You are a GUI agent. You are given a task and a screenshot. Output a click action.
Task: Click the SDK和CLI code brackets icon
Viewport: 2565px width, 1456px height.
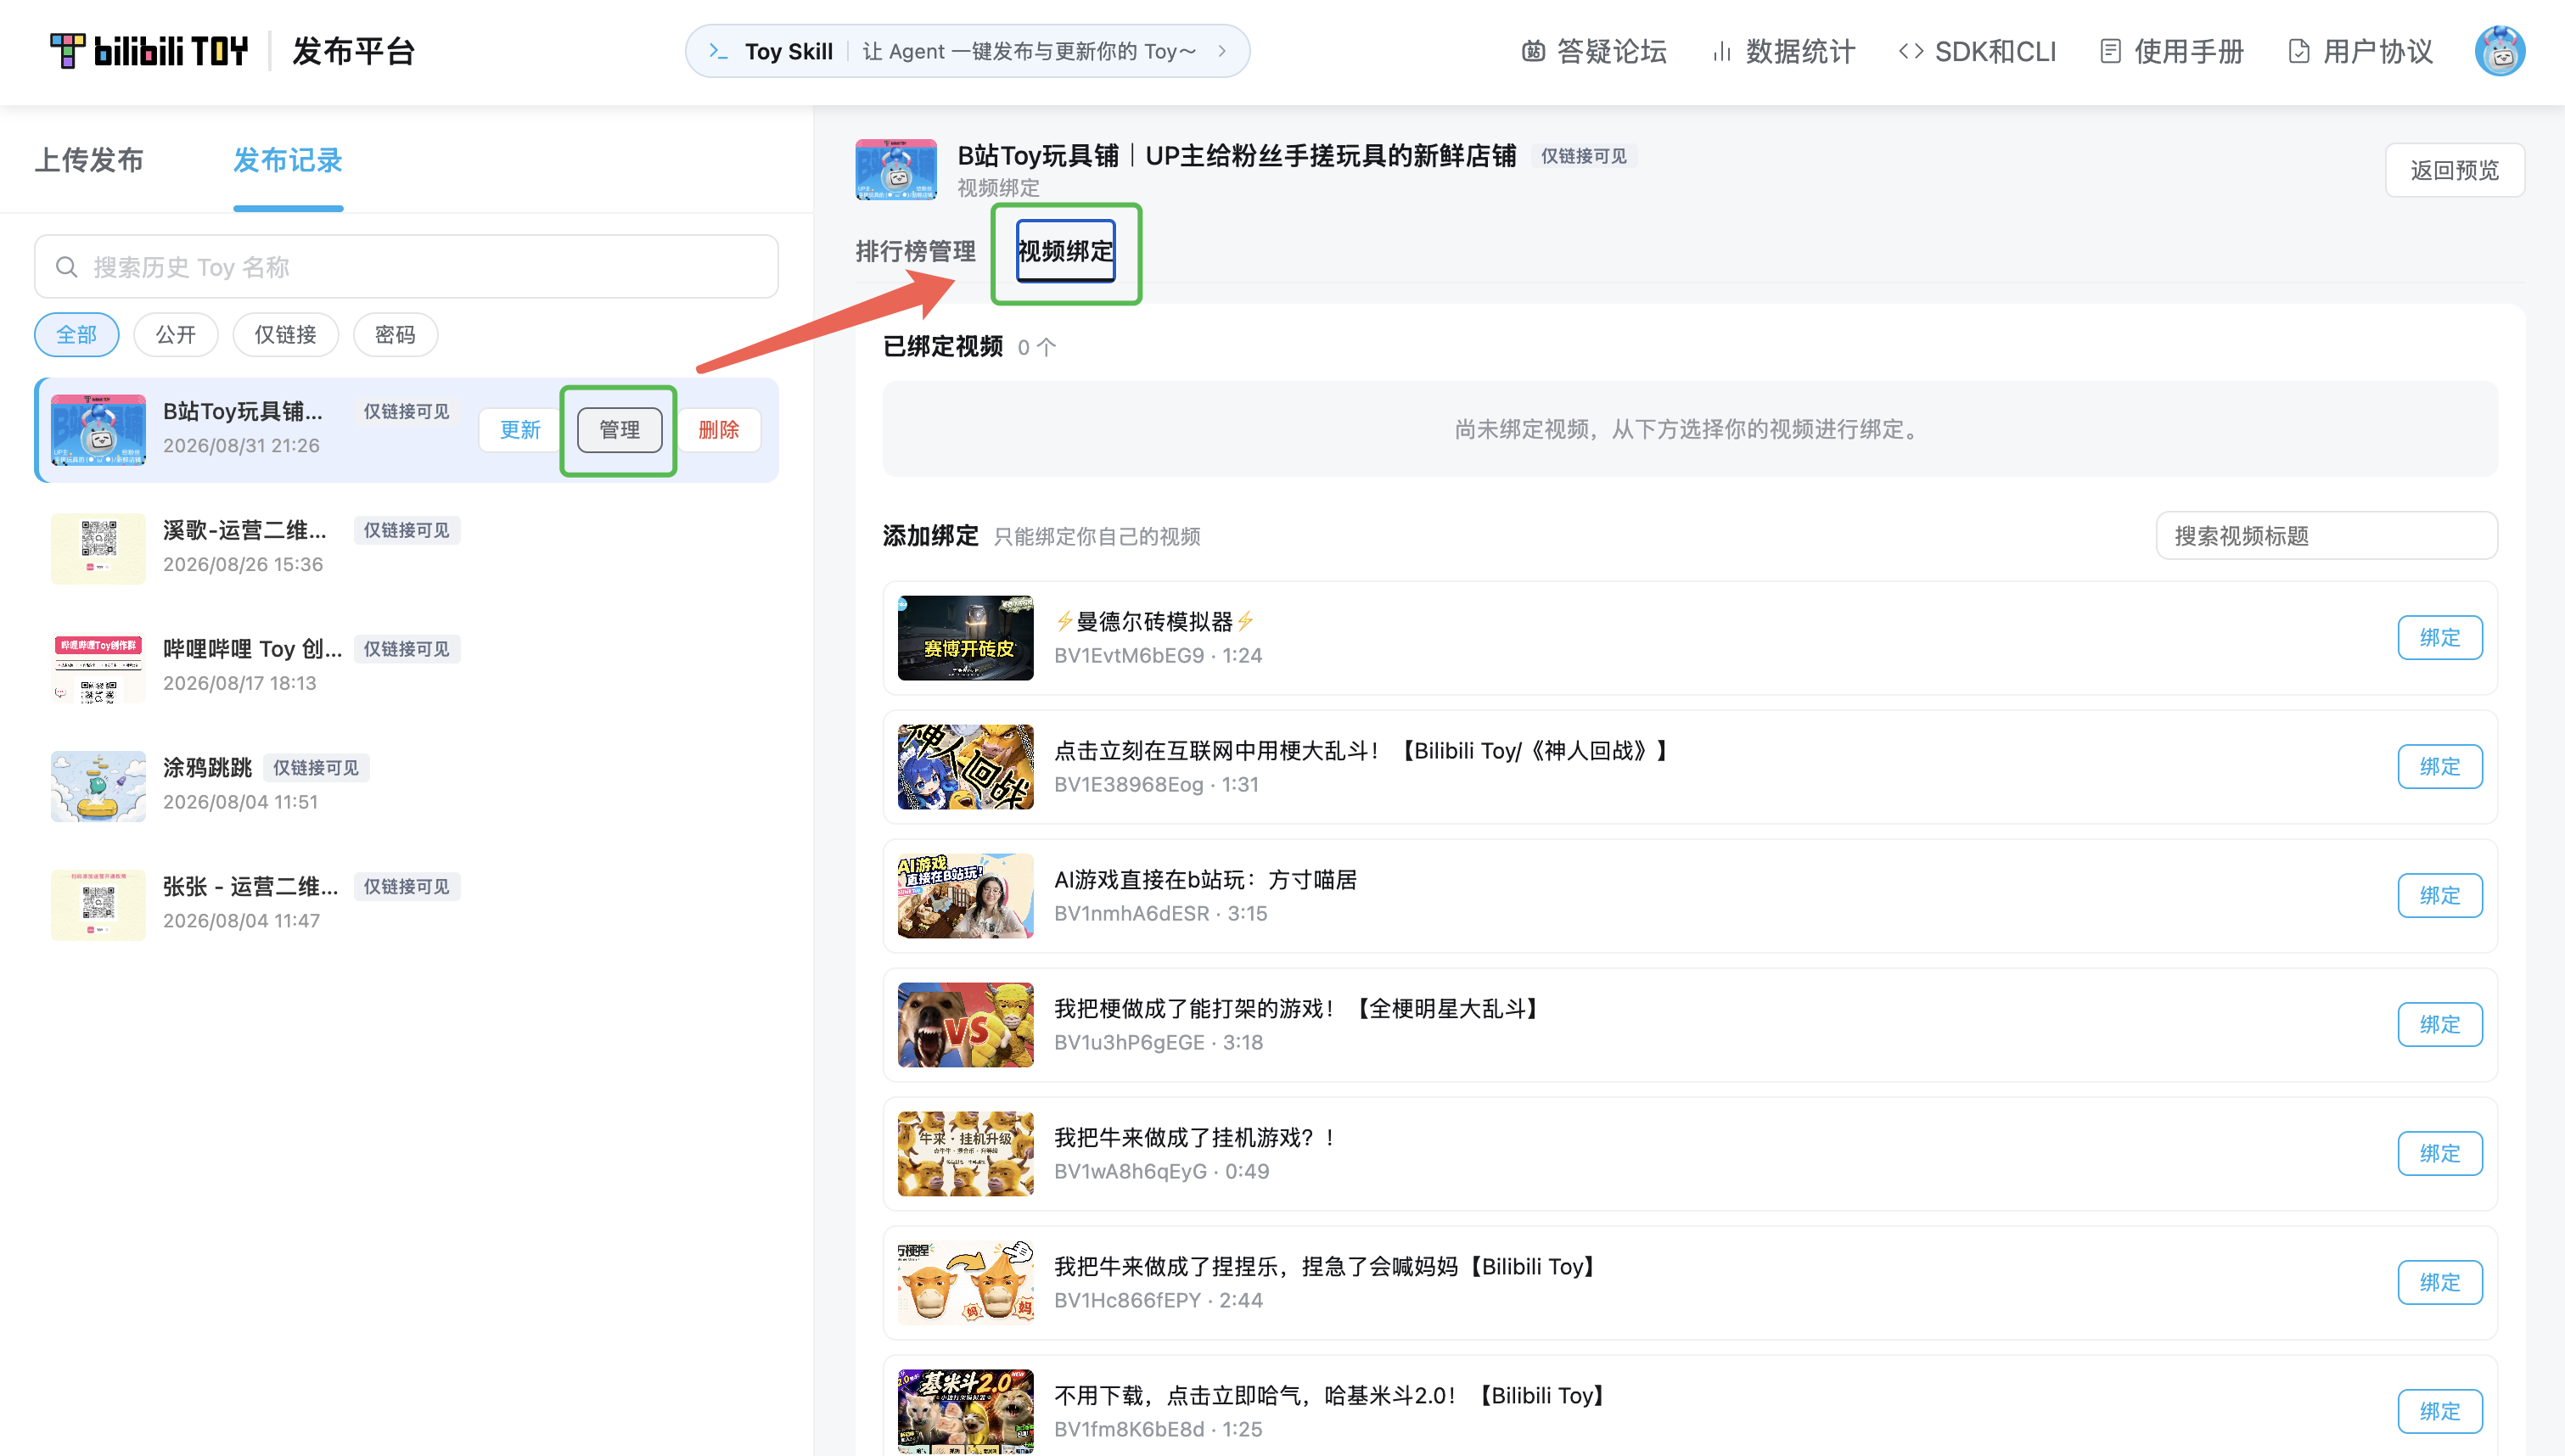(x=1910, y=51)
